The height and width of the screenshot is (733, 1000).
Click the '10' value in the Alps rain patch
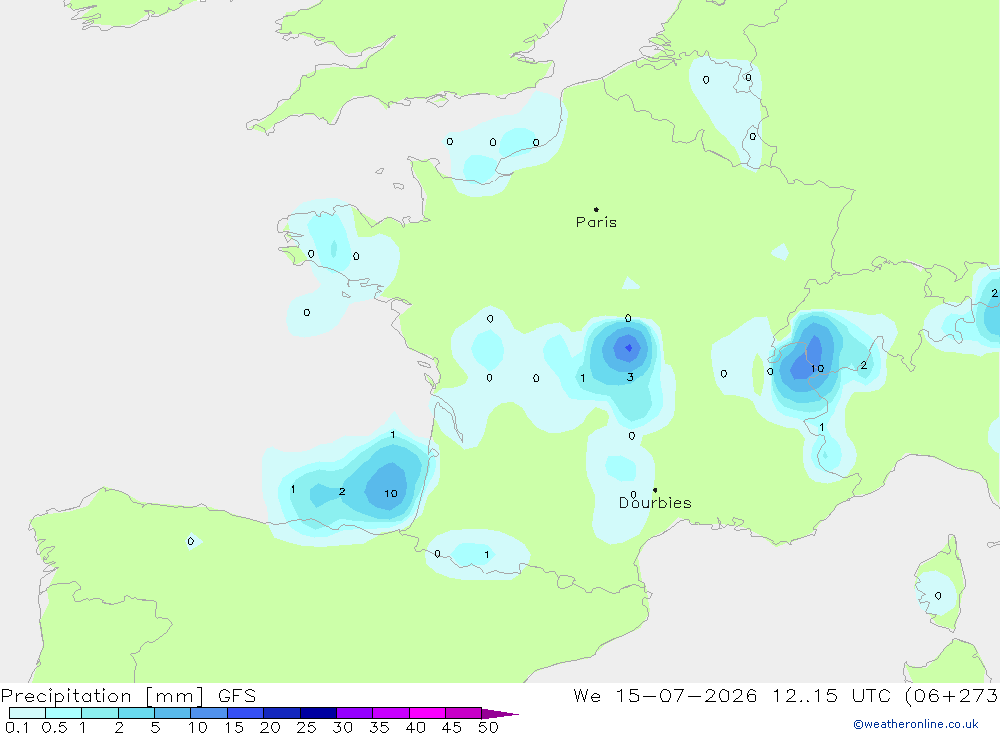coord(818,368)
